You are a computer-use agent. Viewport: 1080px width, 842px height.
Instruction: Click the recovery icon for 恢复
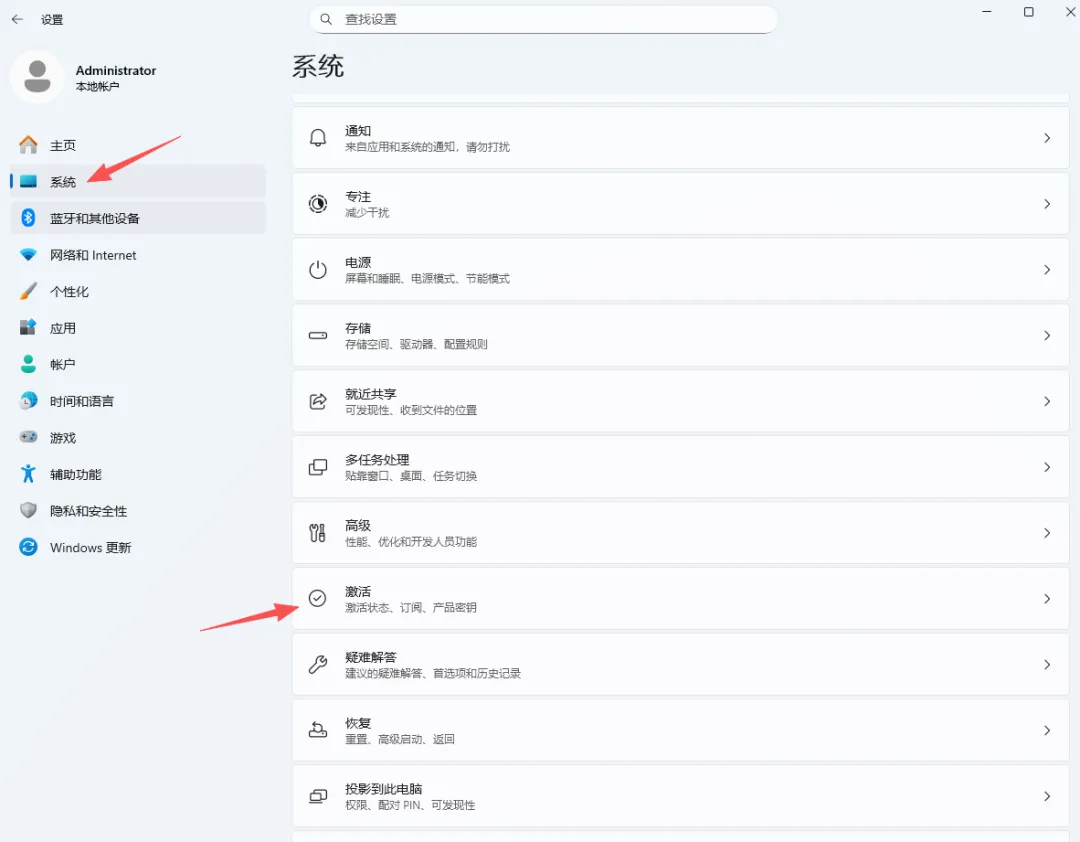coord(318,730)
